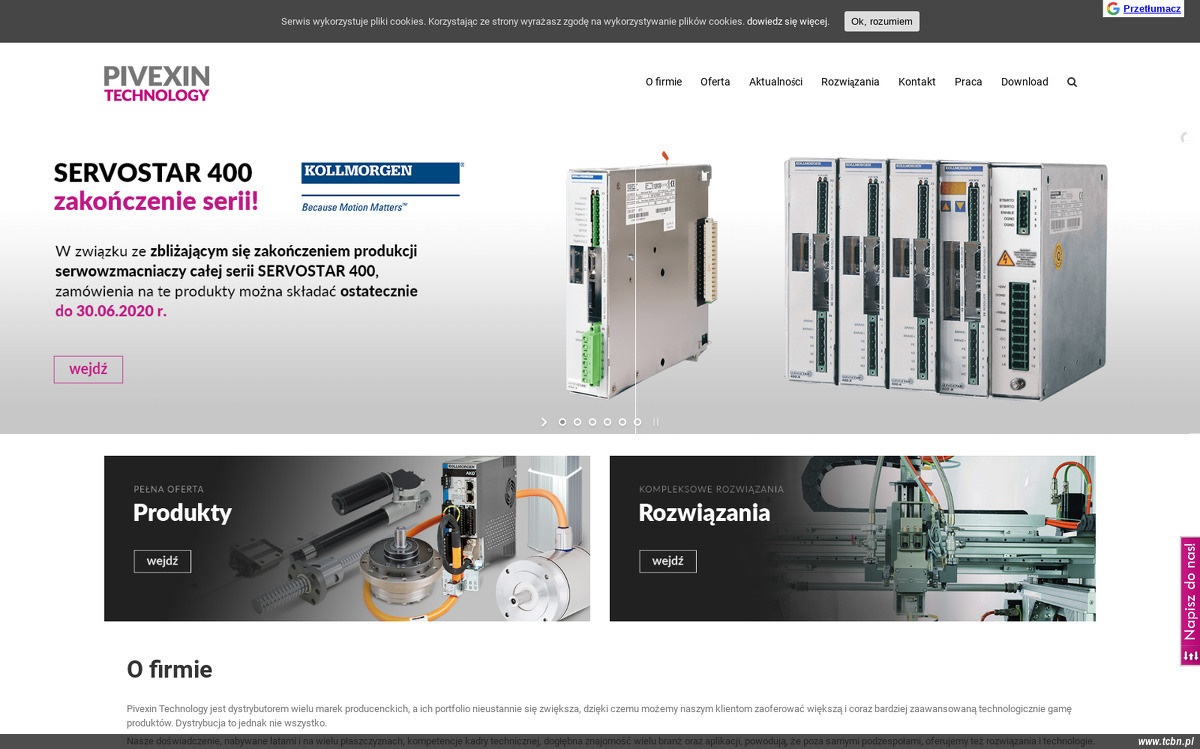Image resolution: width=1200 pixels, height=749 pixels.
Task: Click the SERVOSTAR 400 banner title
Action: 153,172
